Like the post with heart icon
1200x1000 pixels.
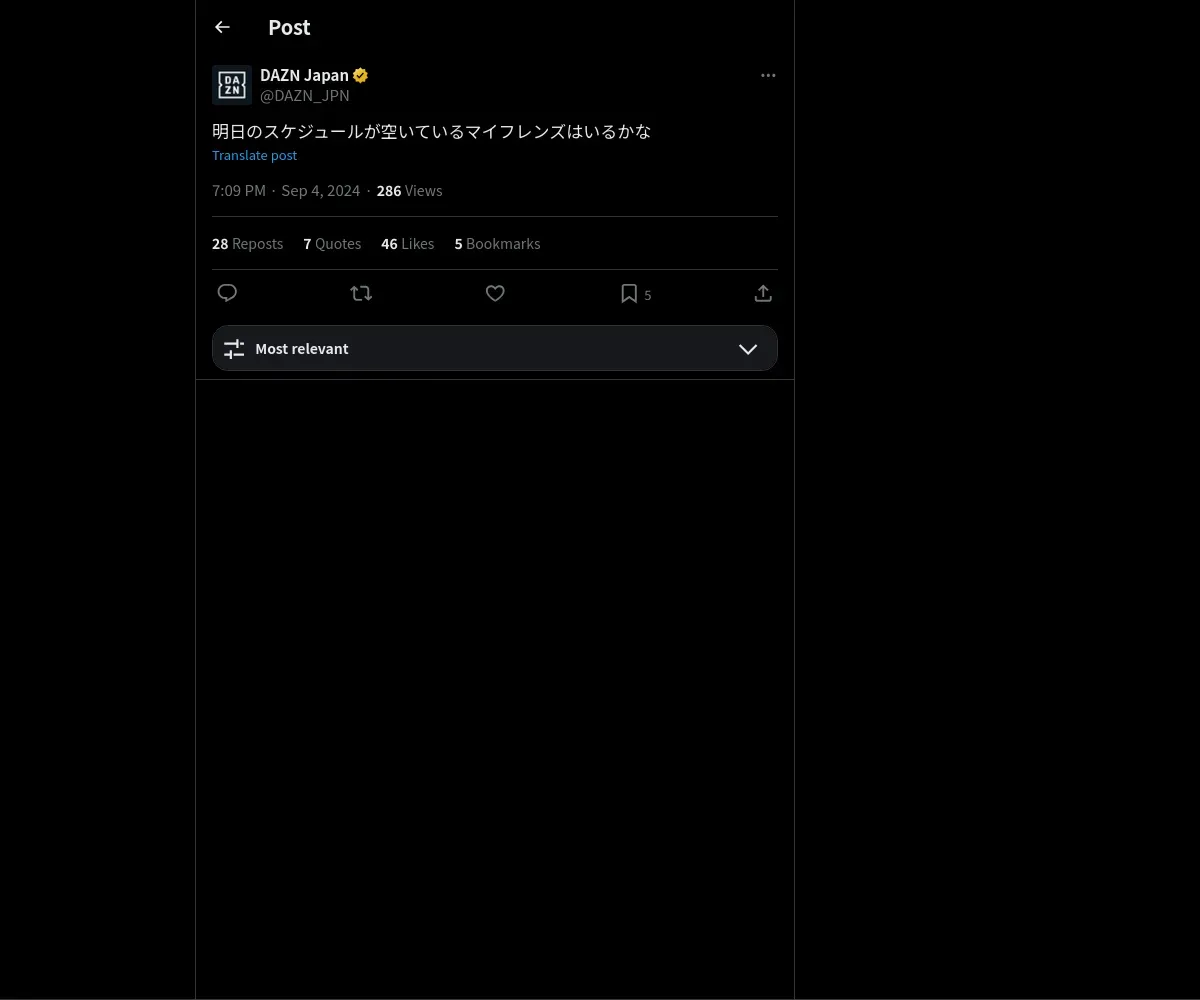pyautogui.click(x=495, y=293)
